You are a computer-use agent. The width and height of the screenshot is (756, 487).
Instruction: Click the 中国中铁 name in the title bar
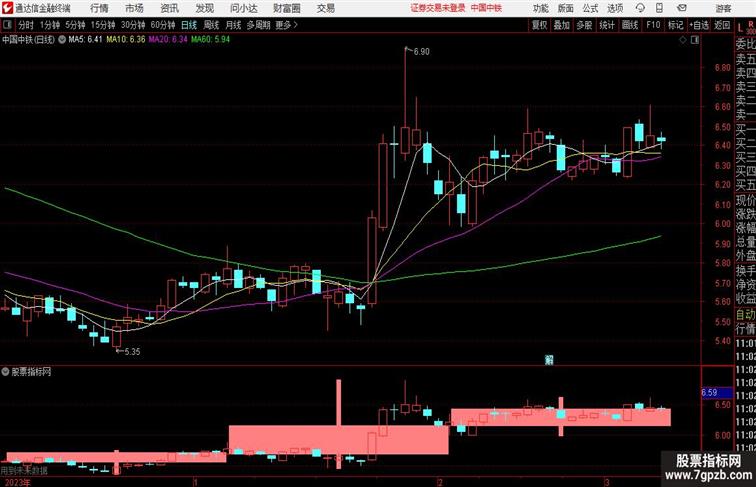coord(486,8)
